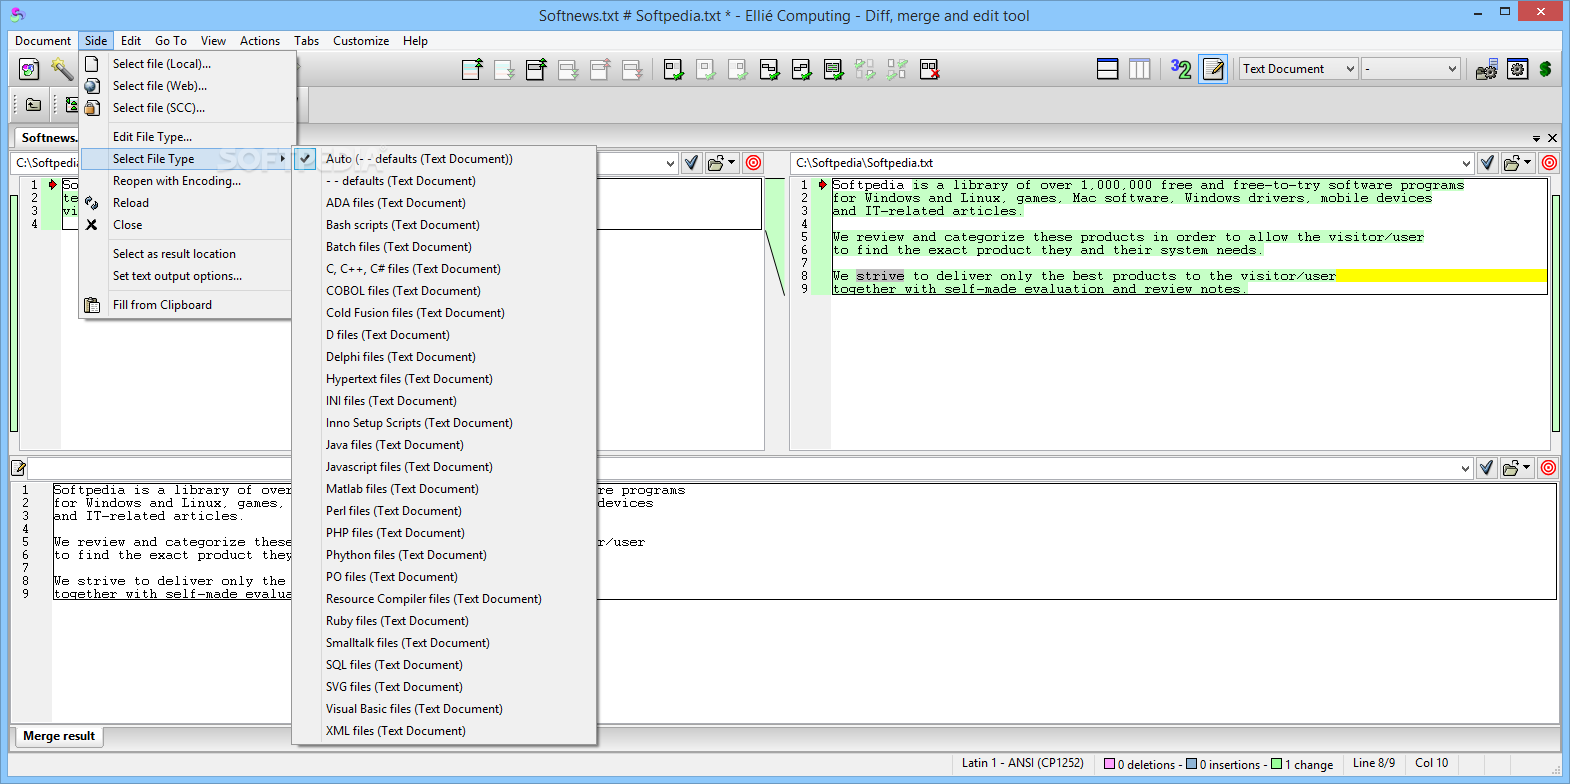Image resolution: width=1570 pixels, height=784 pixels.
Task: Switch to the Merge result tab
Action: [58, 736]
